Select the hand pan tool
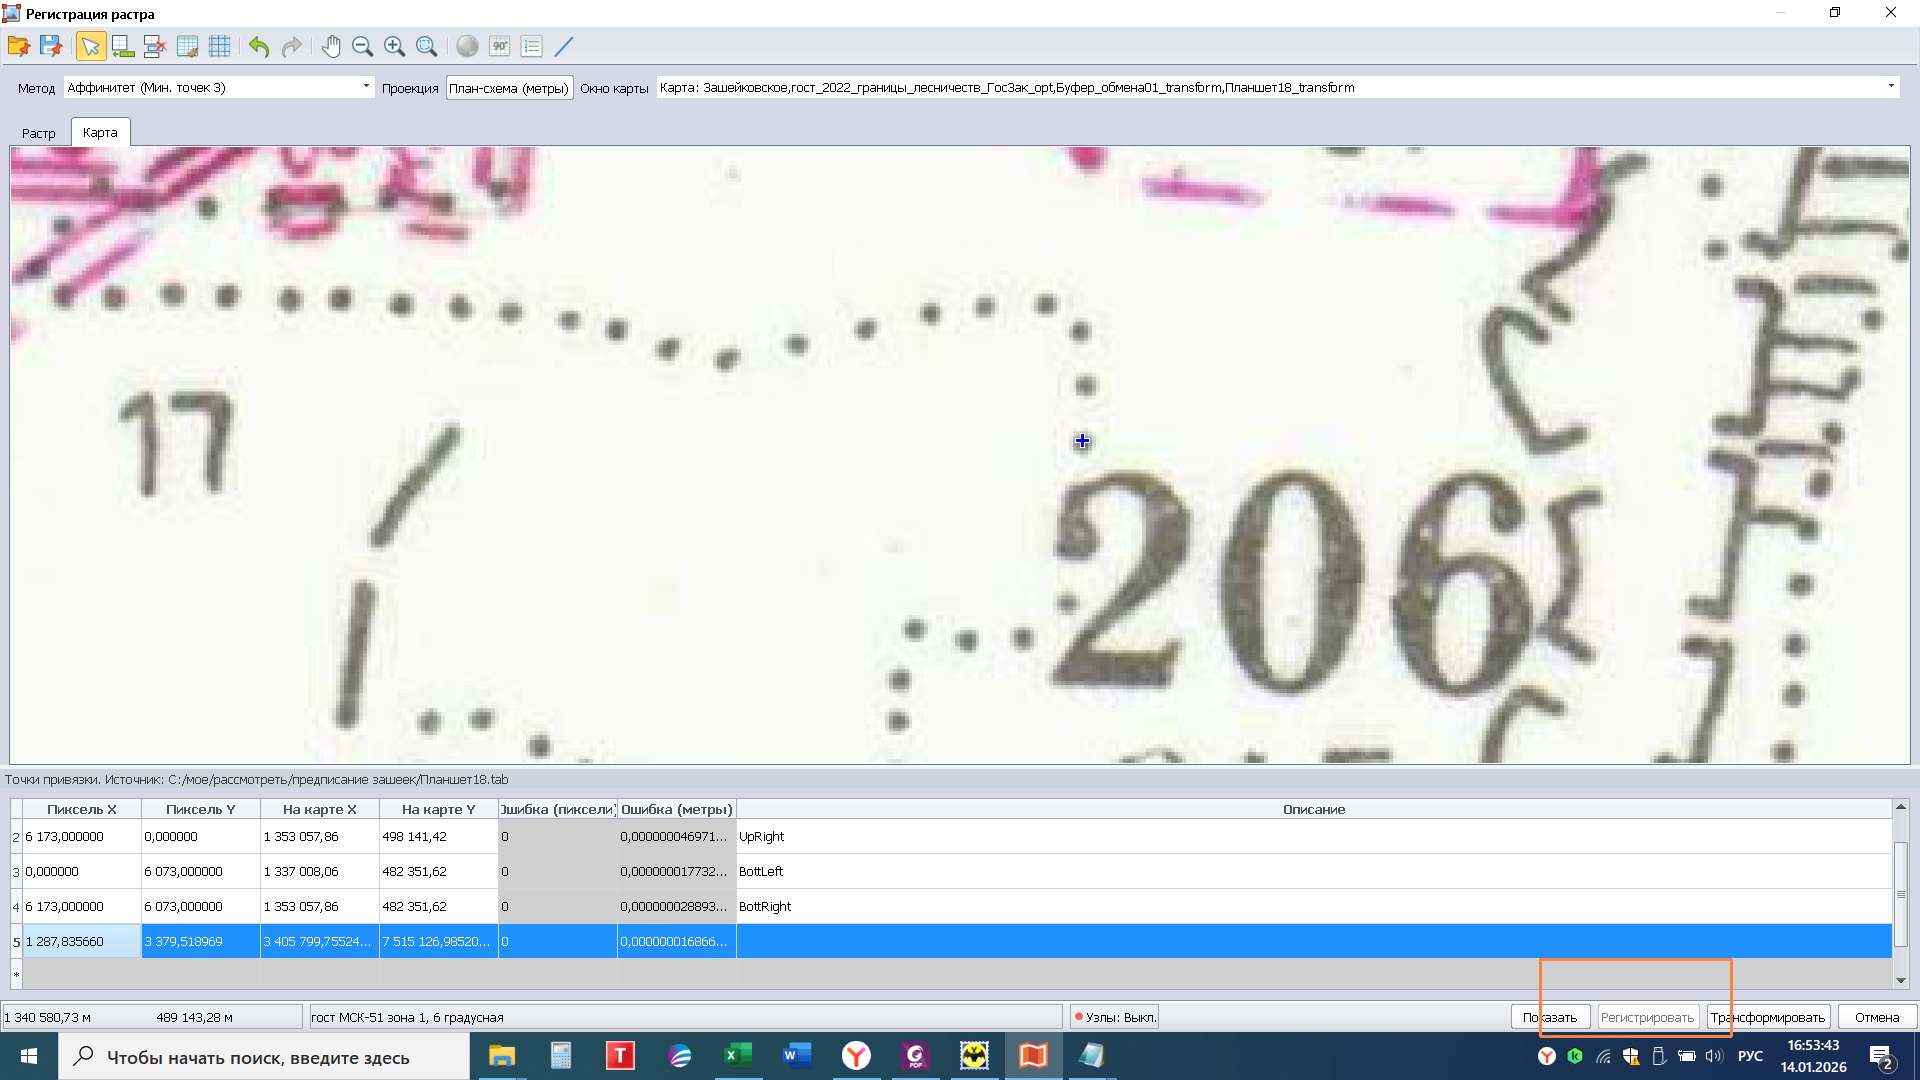The width and height of the screenshot is (1920, 1080). pyautogui.click(x=331, y=46)
